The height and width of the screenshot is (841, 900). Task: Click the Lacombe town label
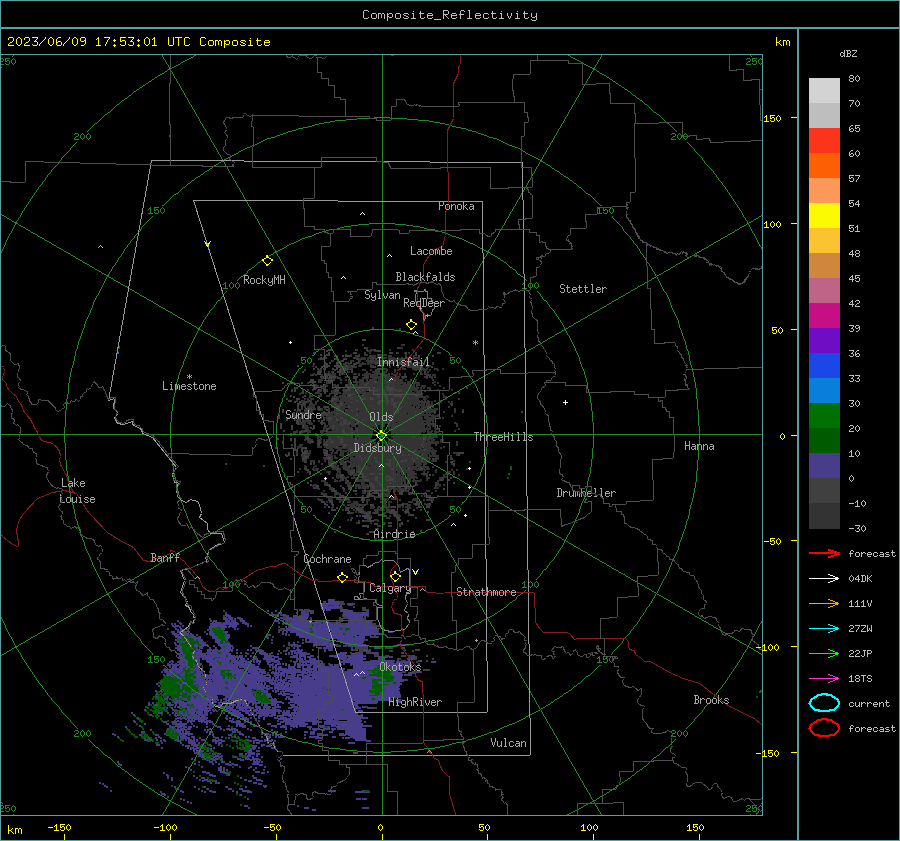pyautogui.click(x=431, y=251)
